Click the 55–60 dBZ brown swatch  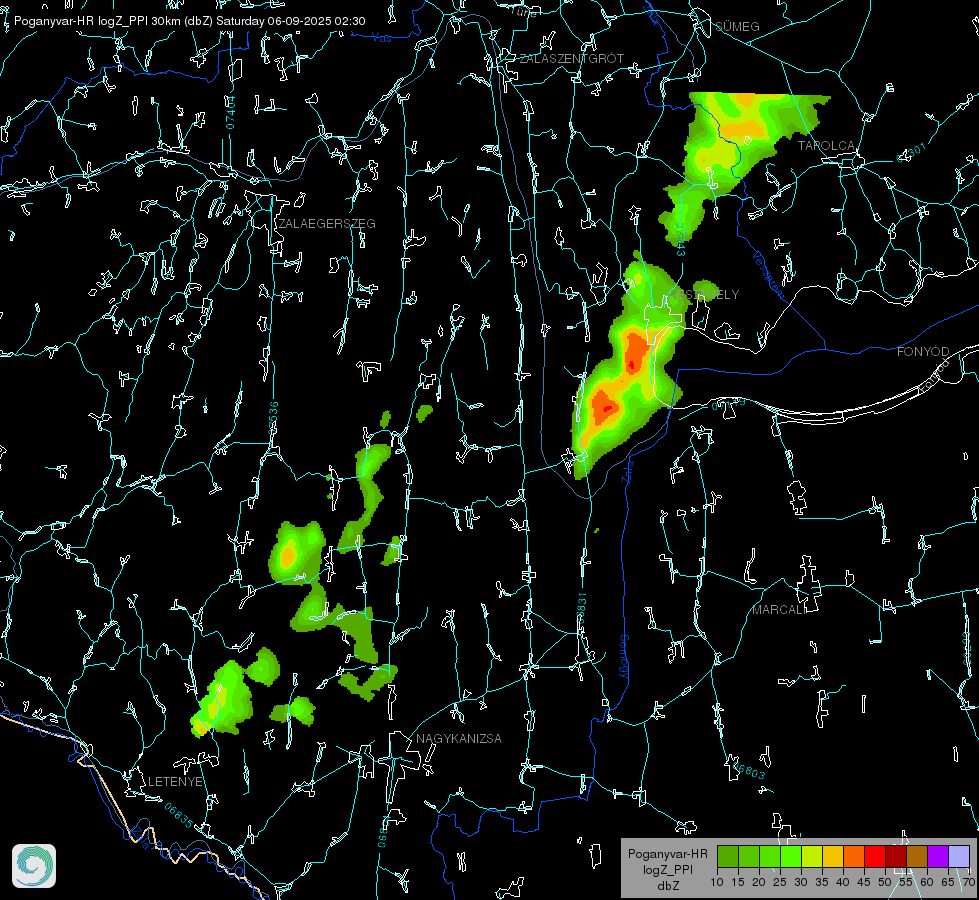click(917, 856)
